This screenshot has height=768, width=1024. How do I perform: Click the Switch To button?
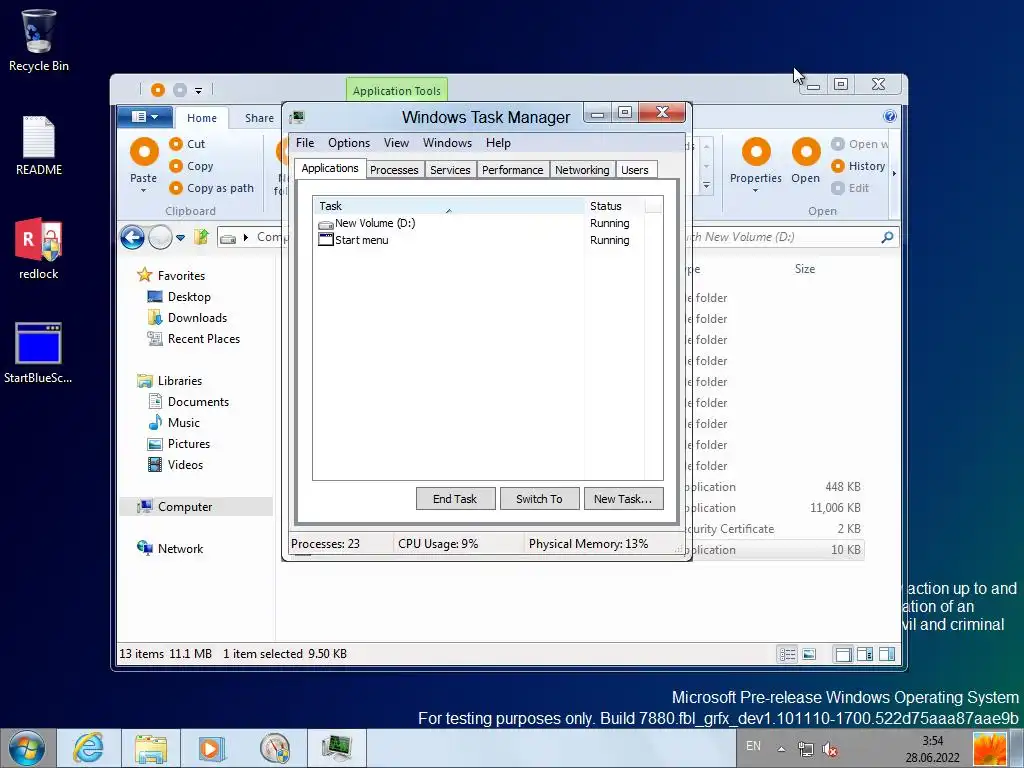(539, 499)
